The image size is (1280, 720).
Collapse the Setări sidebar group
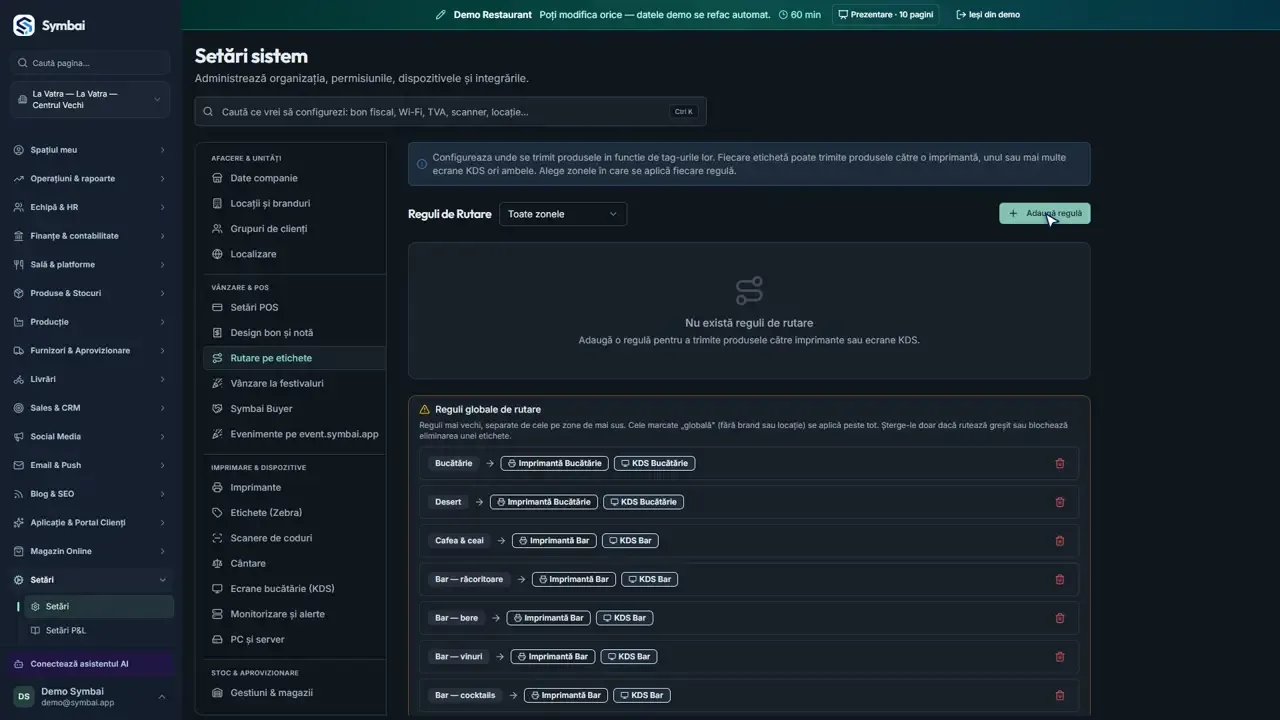pos(91,581)
